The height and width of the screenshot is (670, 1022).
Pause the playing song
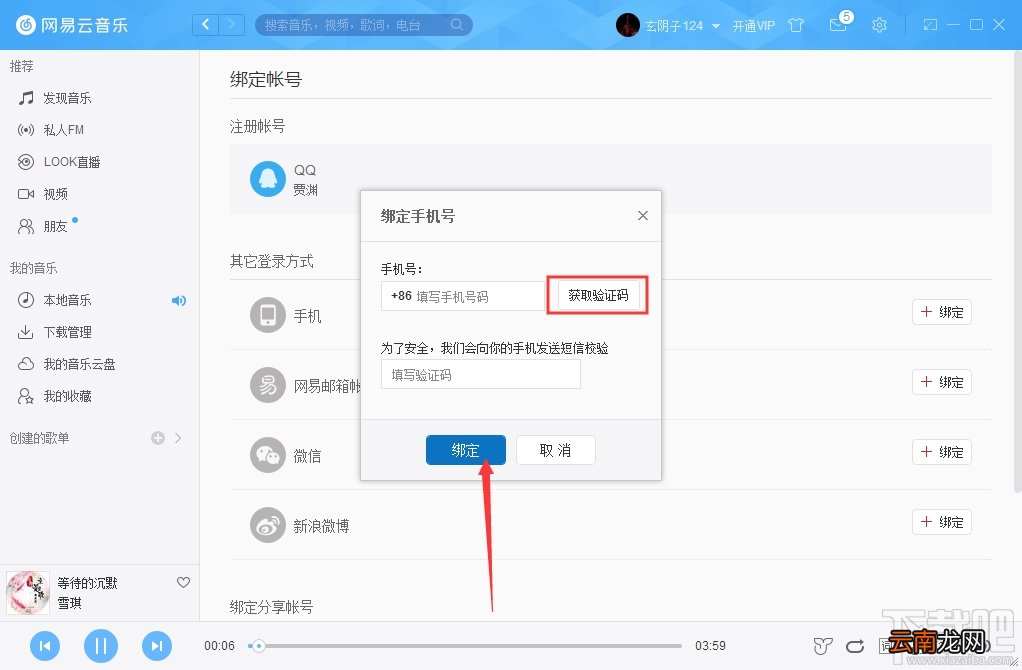pos(101,646)
